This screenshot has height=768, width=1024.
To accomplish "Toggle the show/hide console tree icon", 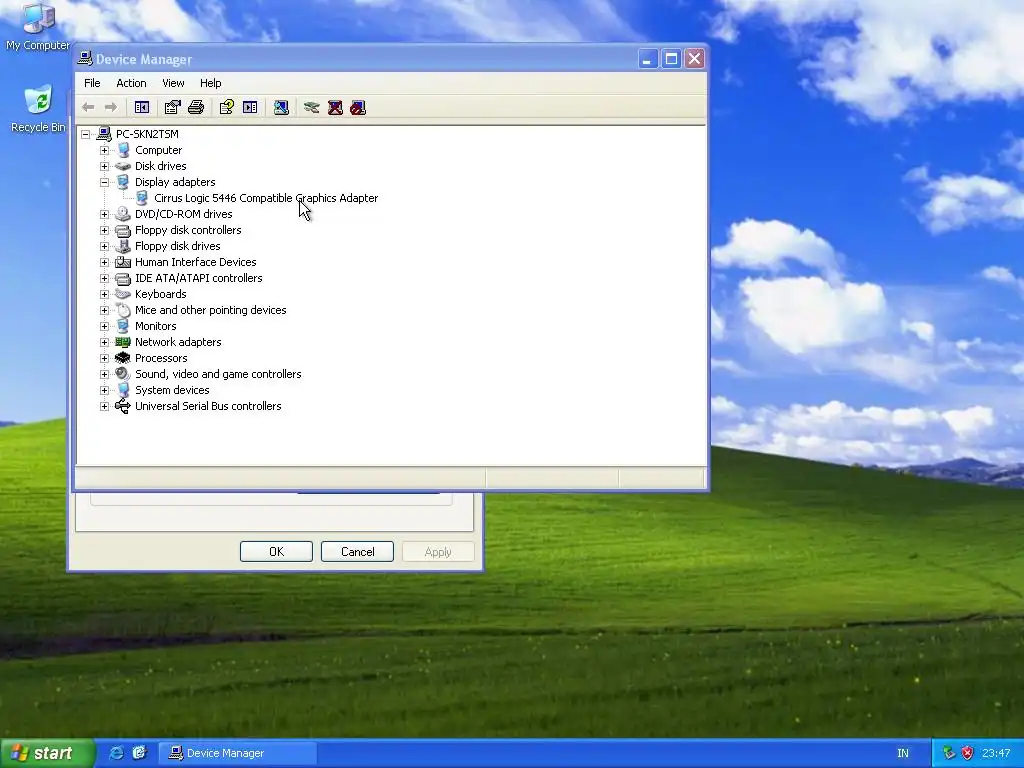I will click(142, 107).
